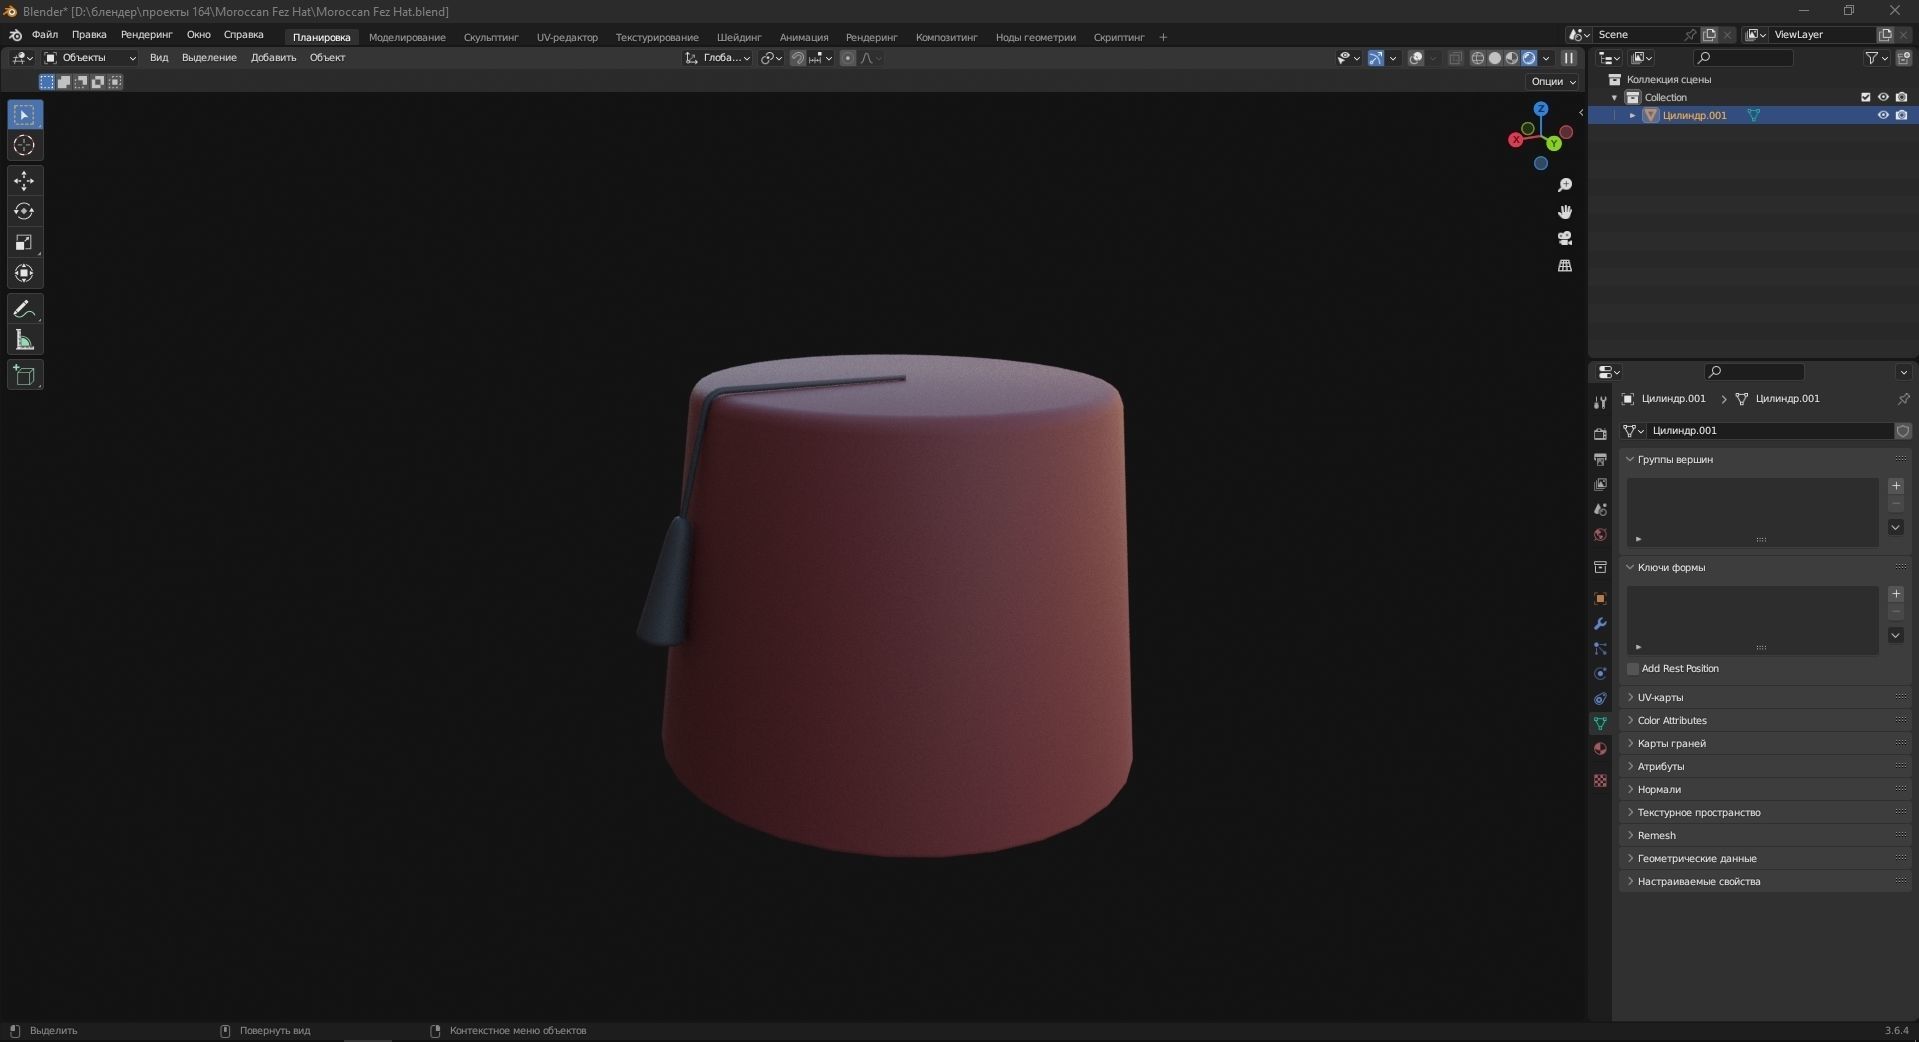Open the Опции dropdown

(1553, 82)
